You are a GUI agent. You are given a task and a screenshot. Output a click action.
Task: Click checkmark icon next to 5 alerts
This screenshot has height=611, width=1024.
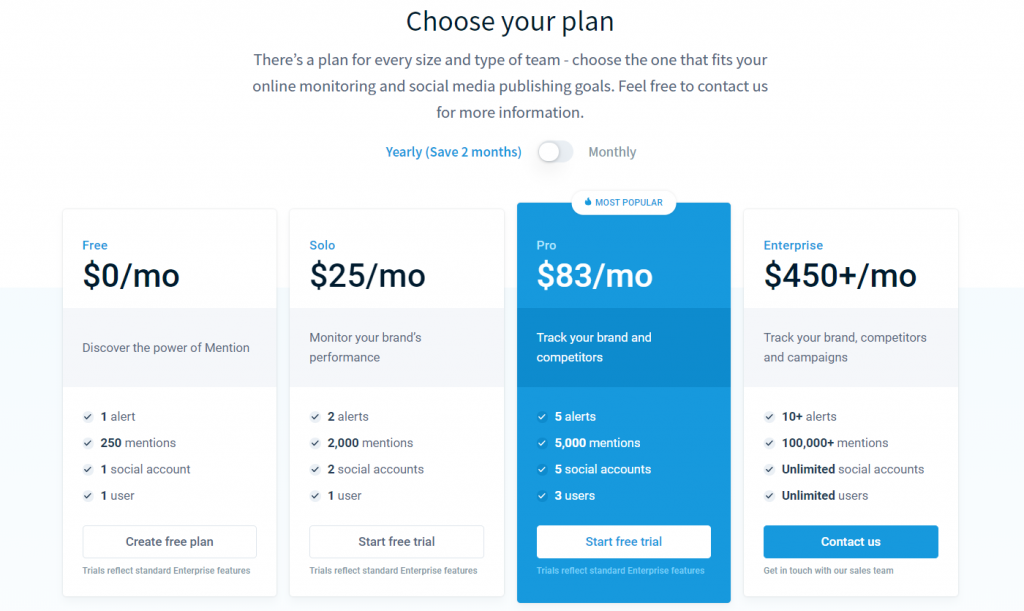click(542, 416)
